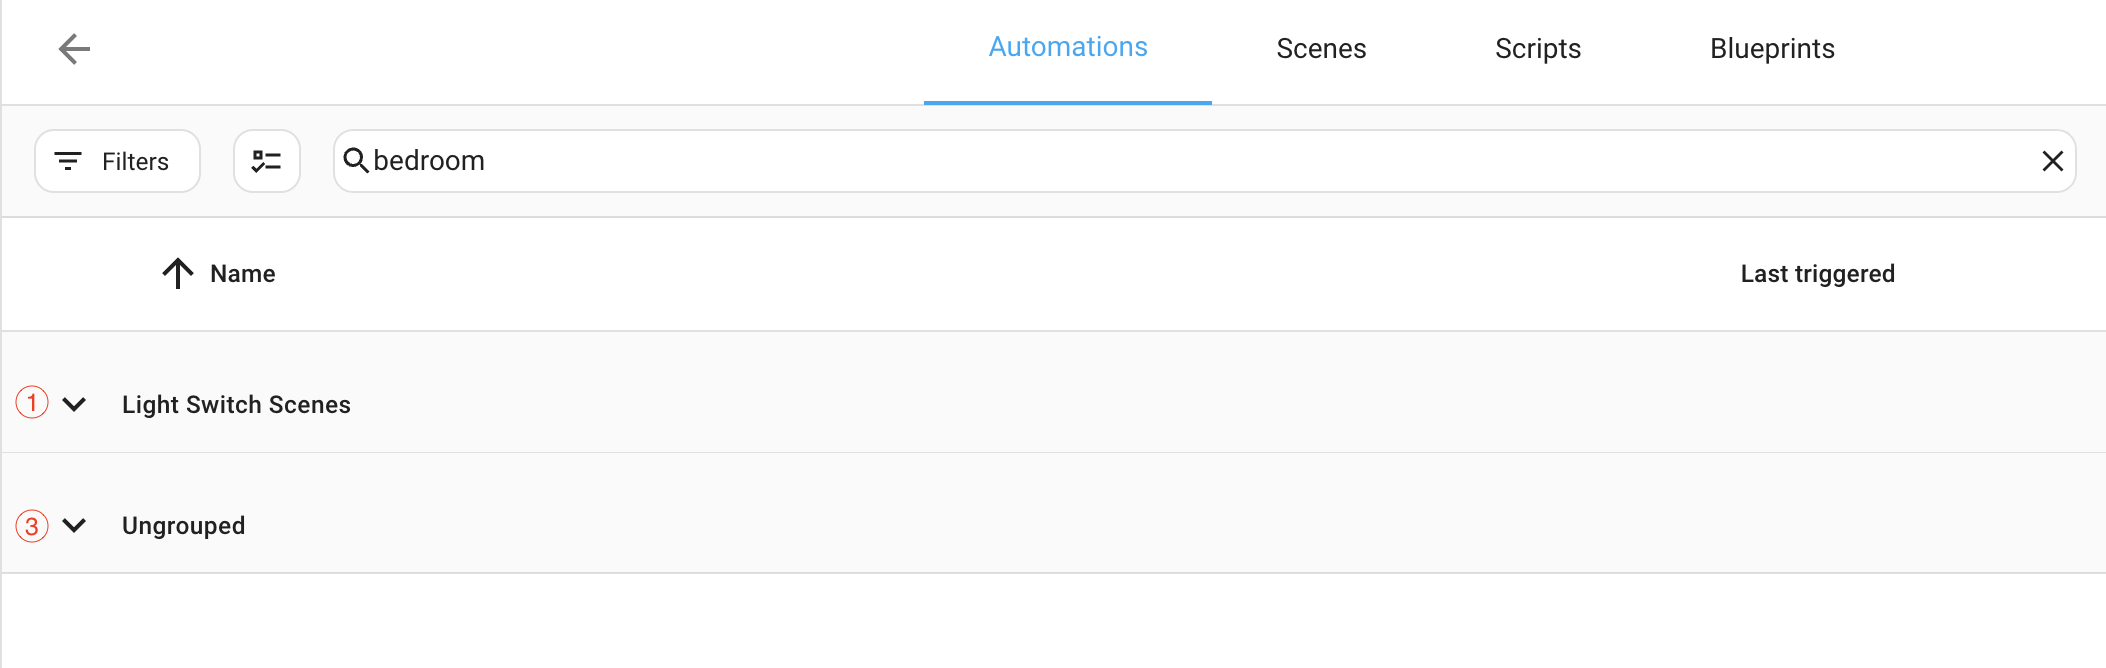Expand the filter options via Filters
Viewport: 2106px width, 668px height.
(116, 160)
